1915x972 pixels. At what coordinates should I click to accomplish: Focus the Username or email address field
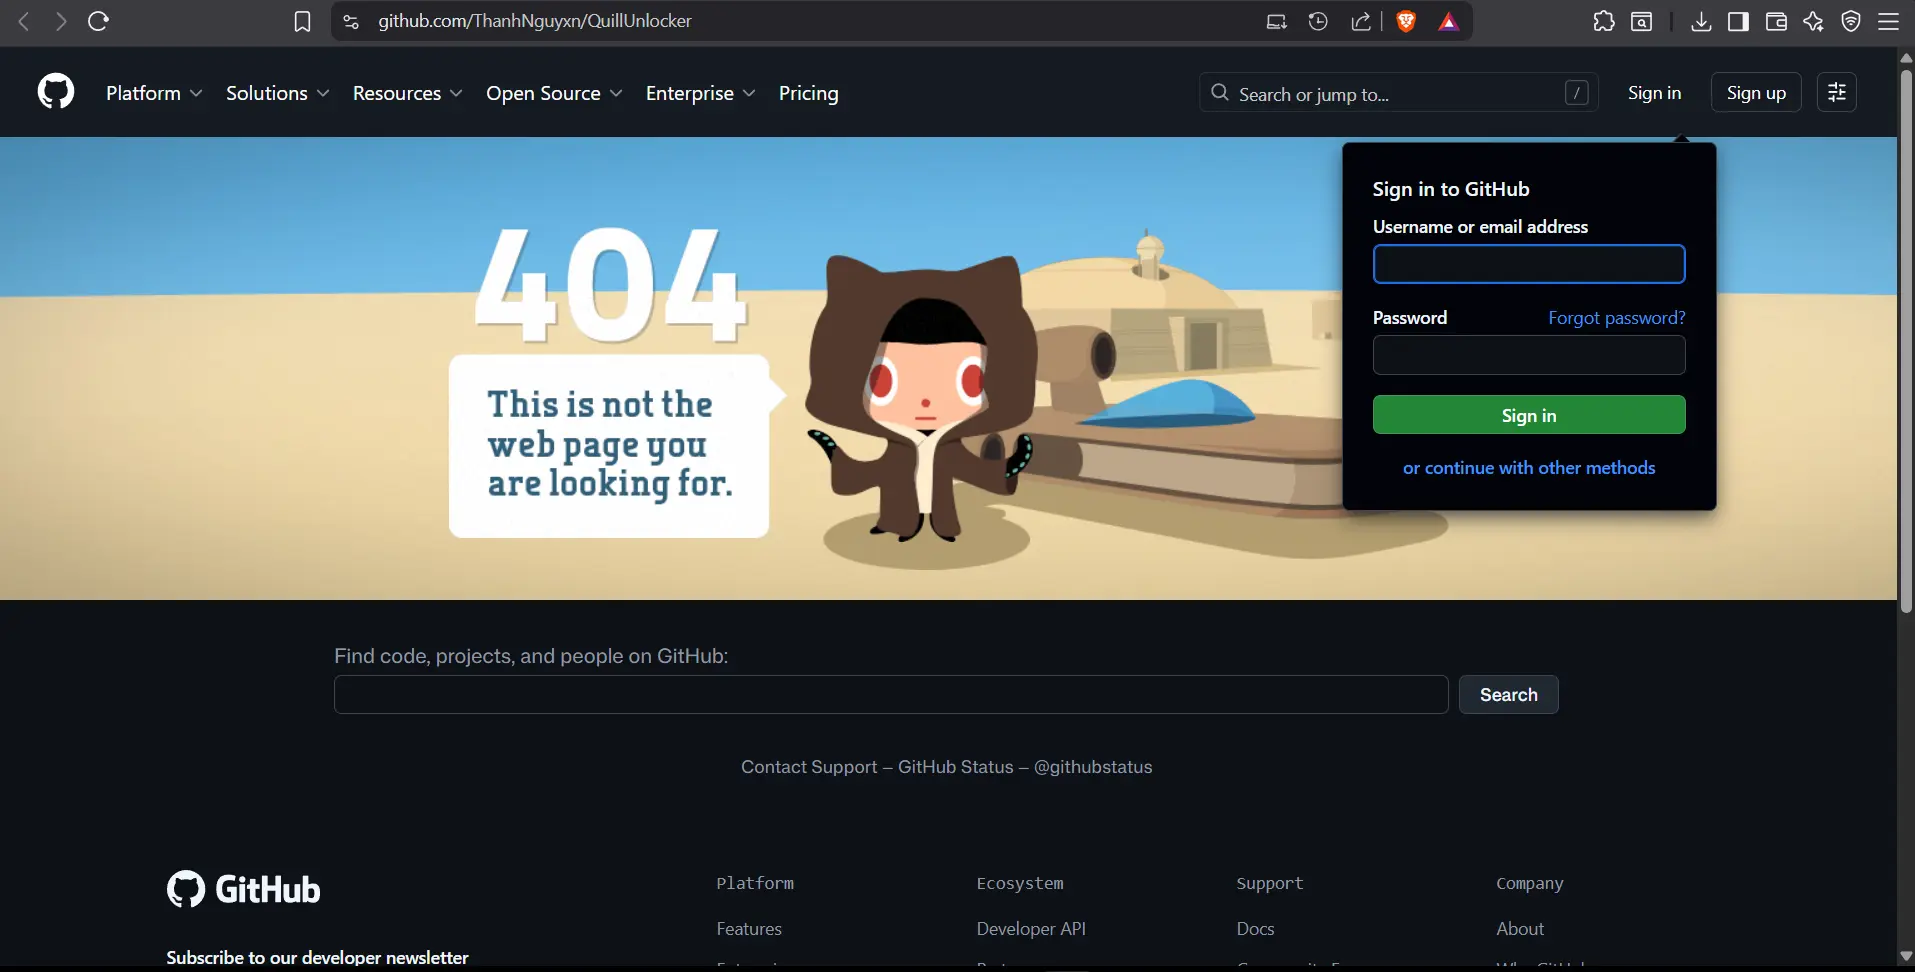(1529, 264)
